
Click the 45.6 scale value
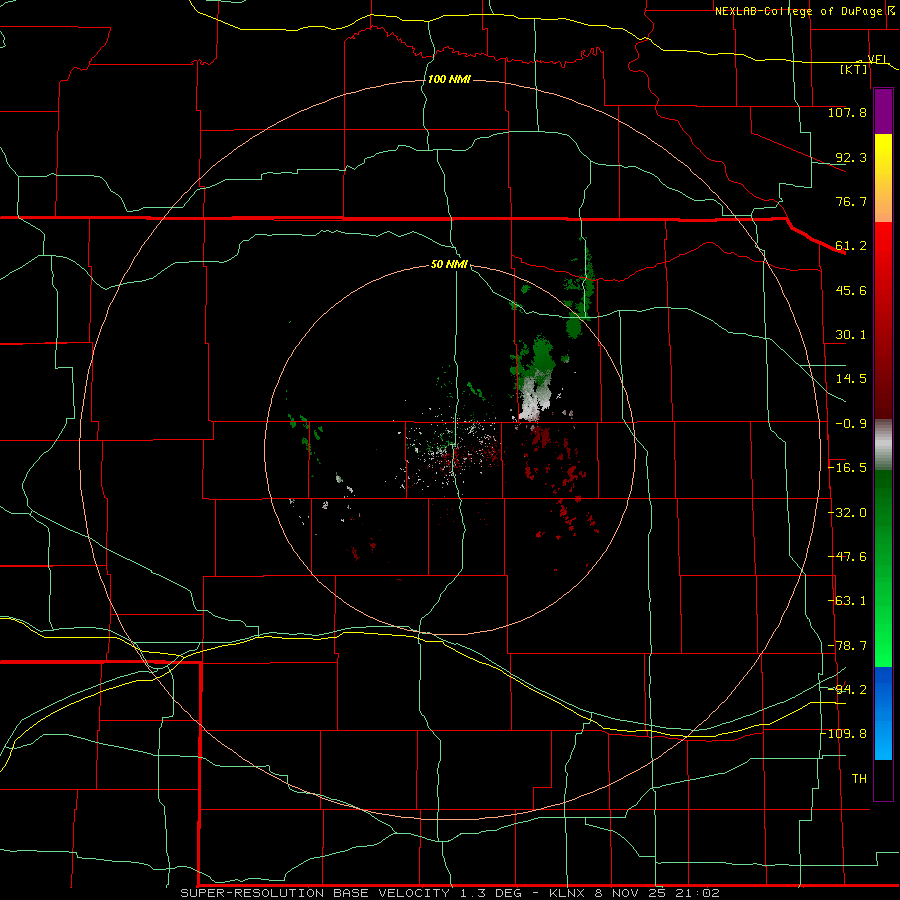(x=851, y=290)
